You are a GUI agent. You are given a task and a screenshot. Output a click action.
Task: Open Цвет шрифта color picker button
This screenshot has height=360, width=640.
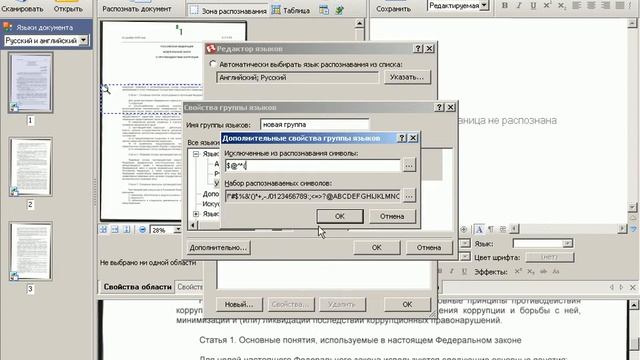pyautogui.click(x=549, y=257)
